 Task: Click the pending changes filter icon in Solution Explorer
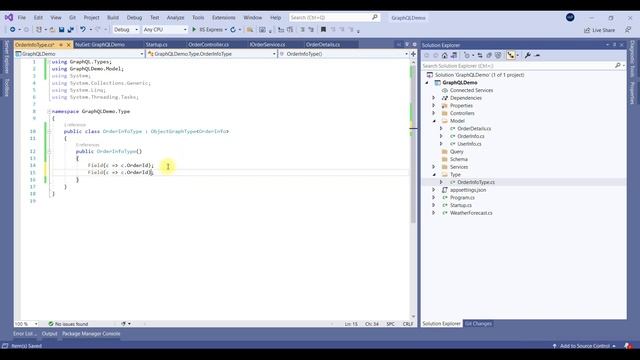467,56
